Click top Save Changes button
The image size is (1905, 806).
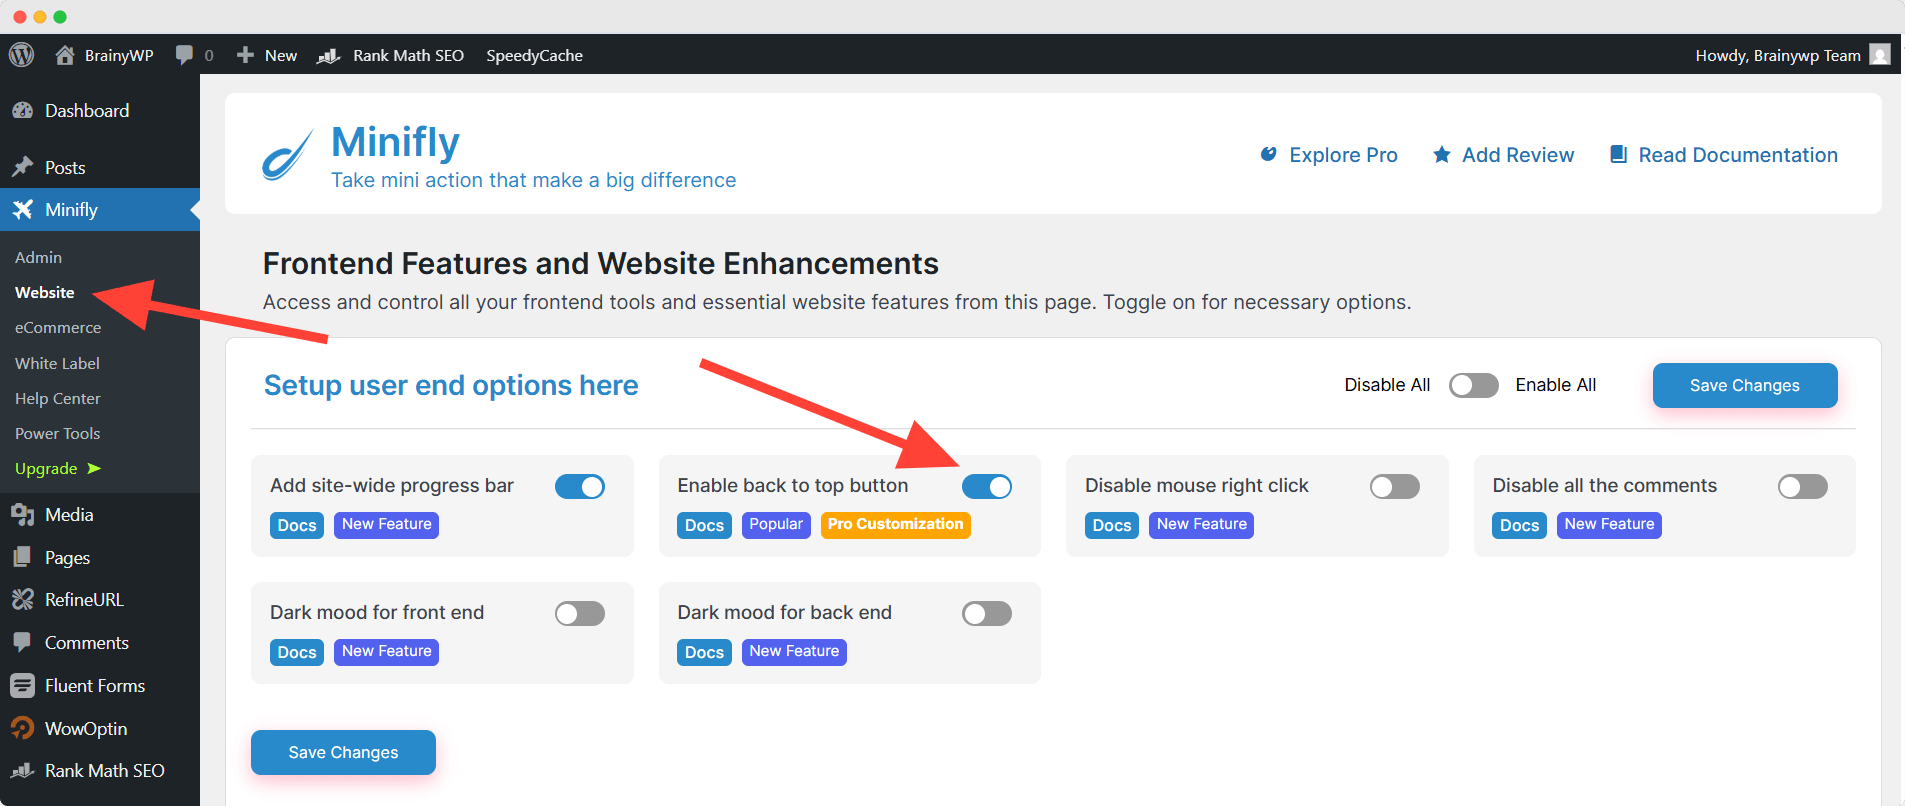click(1745, 385)
